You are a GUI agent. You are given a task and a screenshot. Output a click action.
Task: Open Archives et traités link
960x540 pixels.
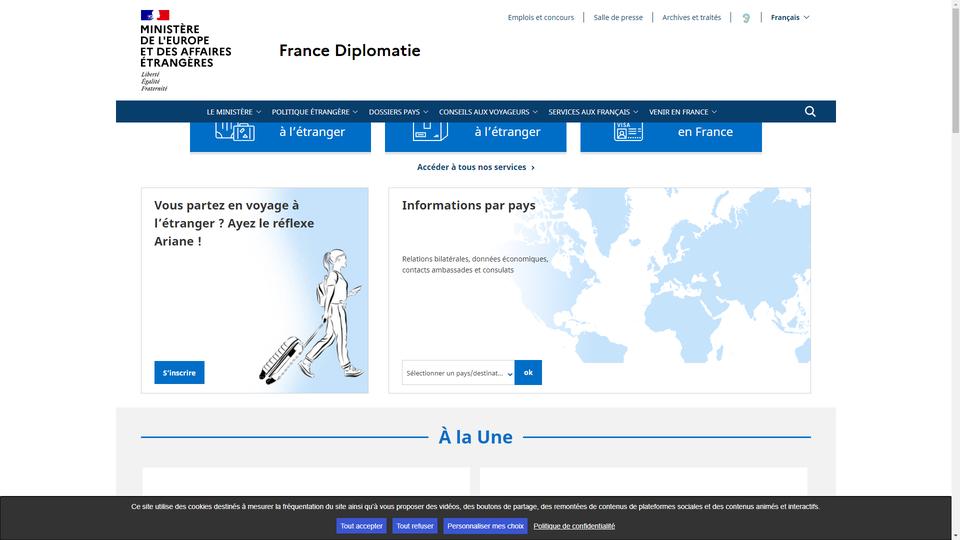(x=691, y=18)
